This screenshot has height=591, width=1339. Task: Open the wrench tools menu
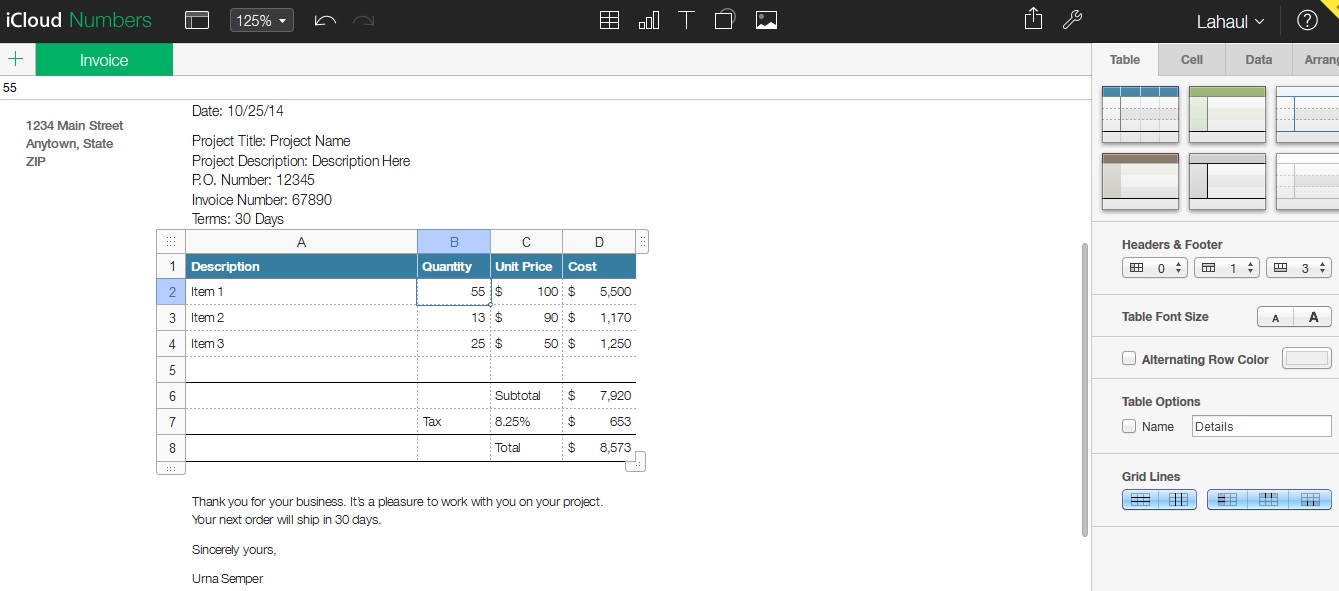(x=1072, y=20)
